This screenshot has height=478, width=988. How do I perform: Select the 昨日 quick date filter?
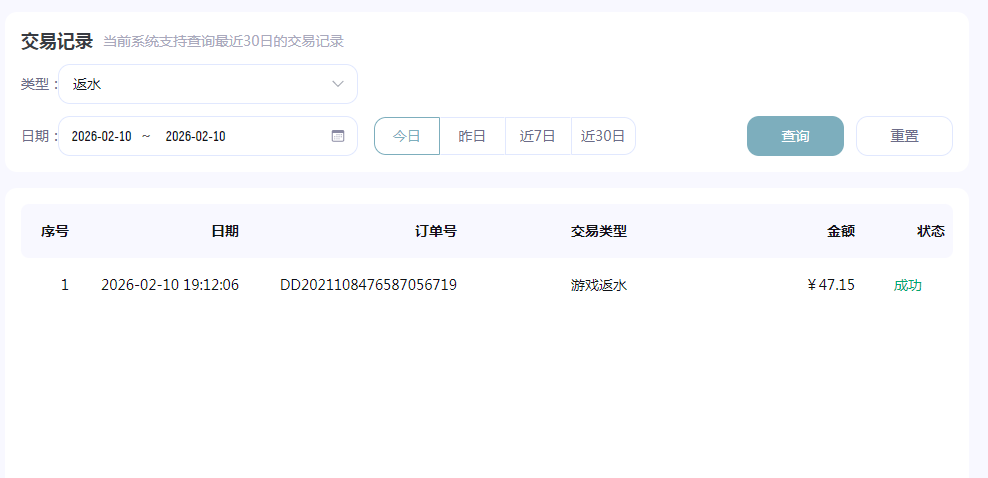pyautogui.click(x=472, y=136)
